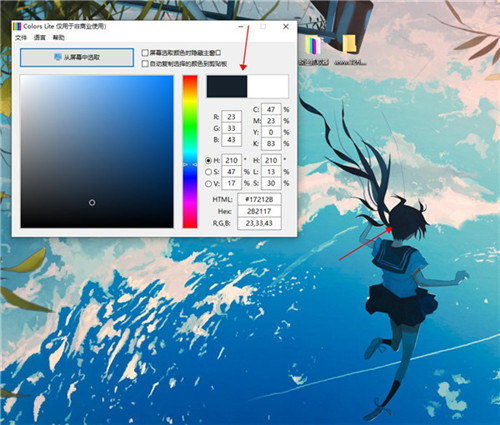Image resolution: width=500 pixels, height=425 pixels.
Task: Open the 文件 (File) menu
Action: (21, 38)
